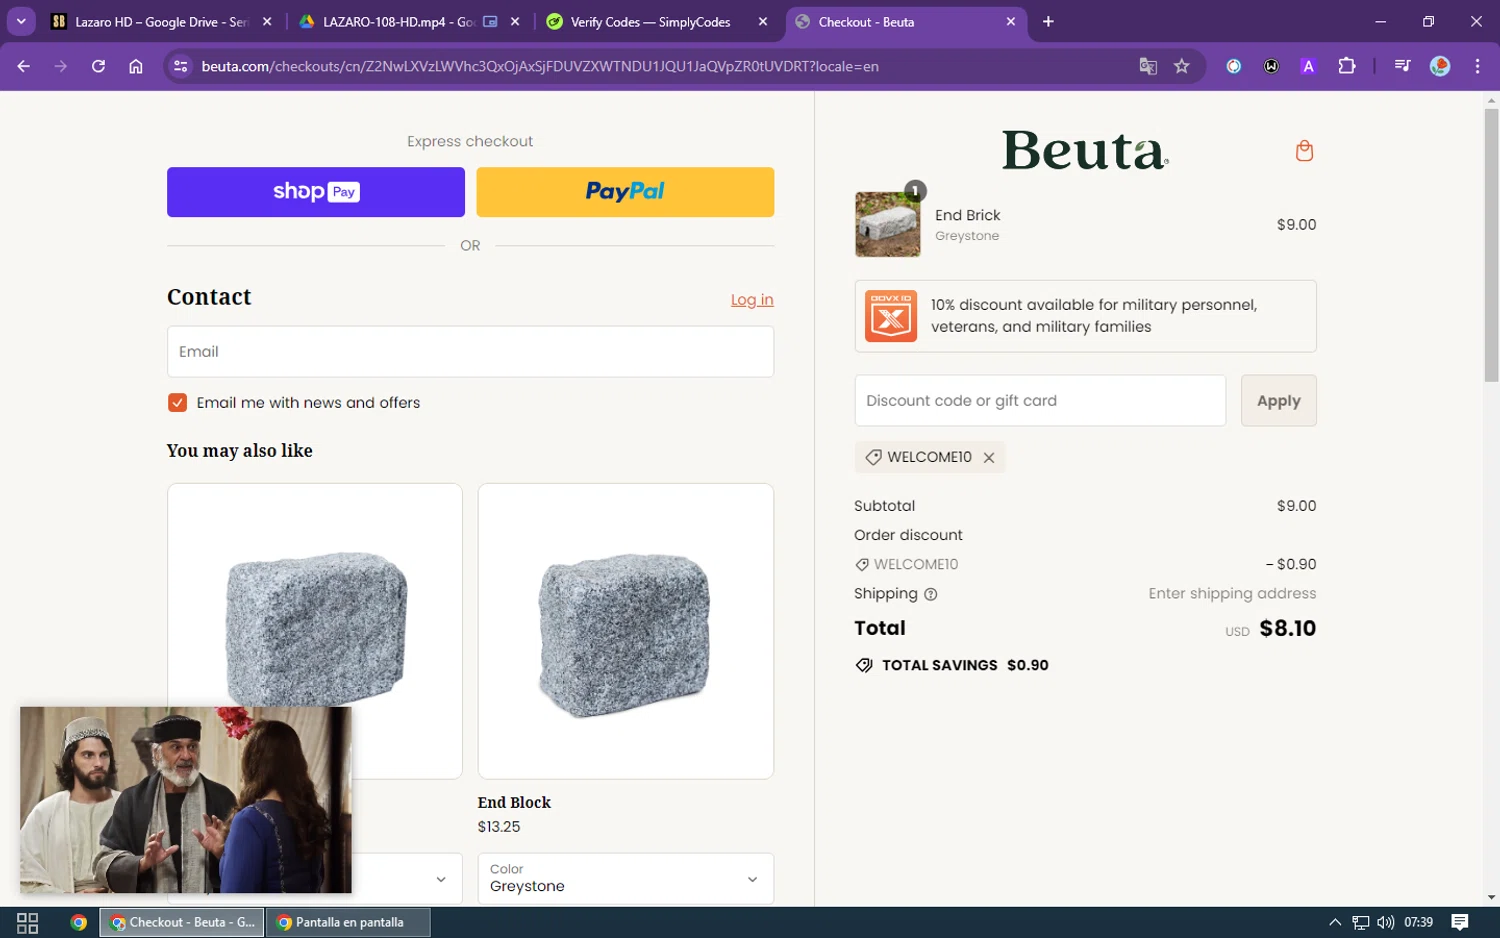Uncheck Email me with news and offers
1500x938 pixels.
(178, 403)
